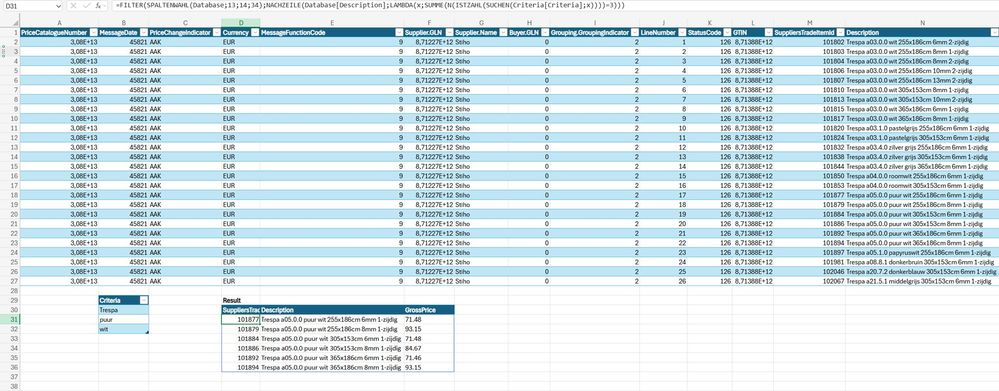This screenshot has height=391, width=999.
Task: Select column D header
Action: (x=240, y=23)
